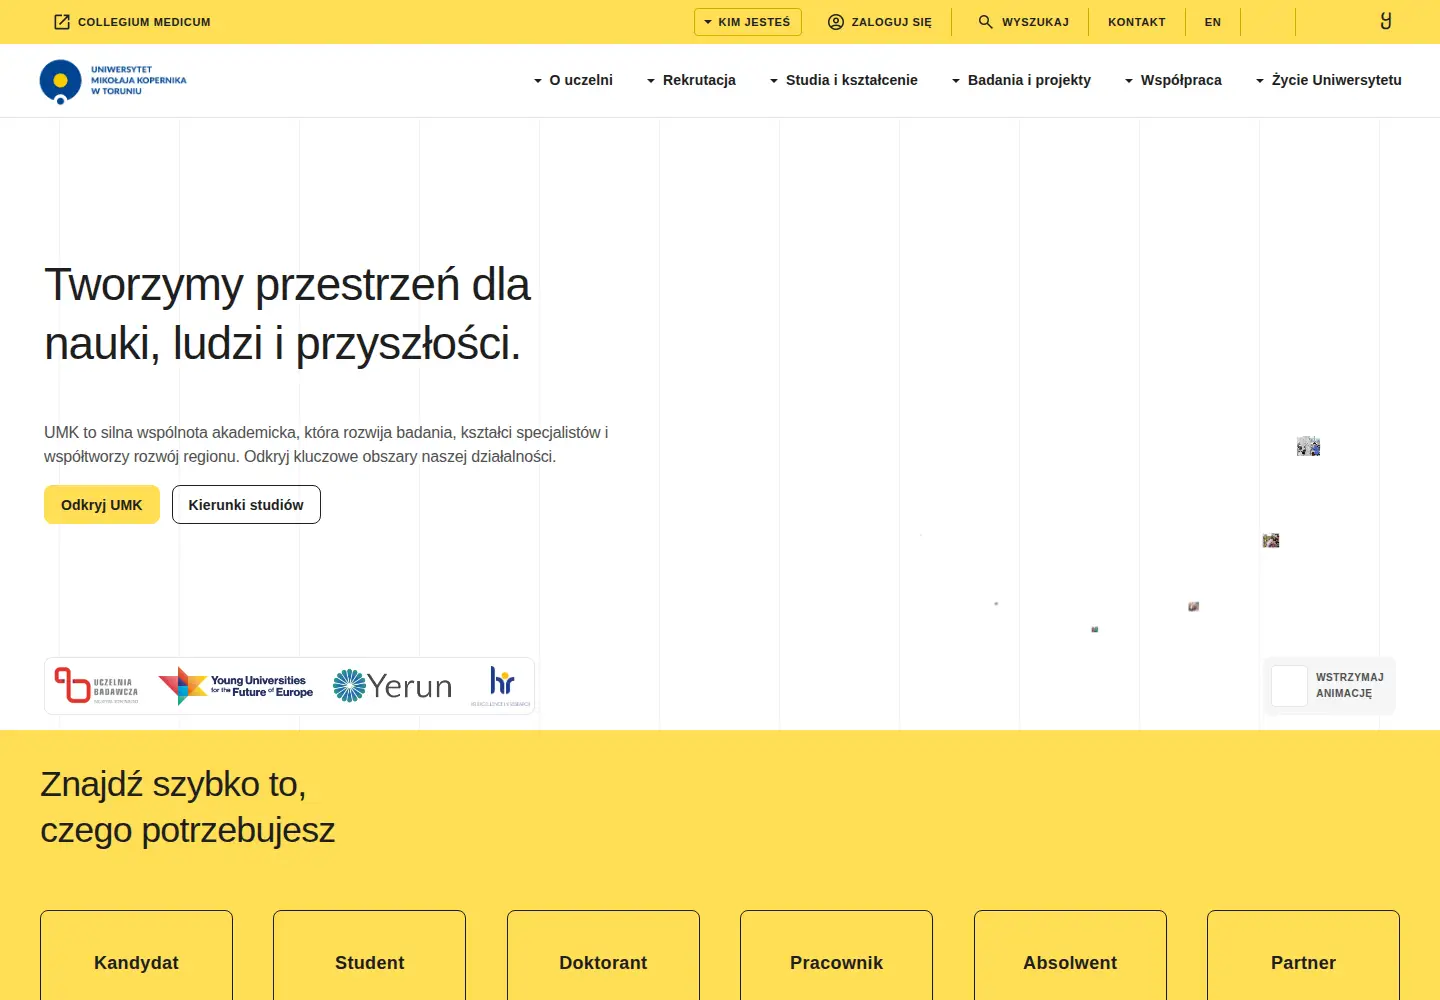The image size is (1440, 1000).
Task: Select the Partner card
Action: point(1303,955)
